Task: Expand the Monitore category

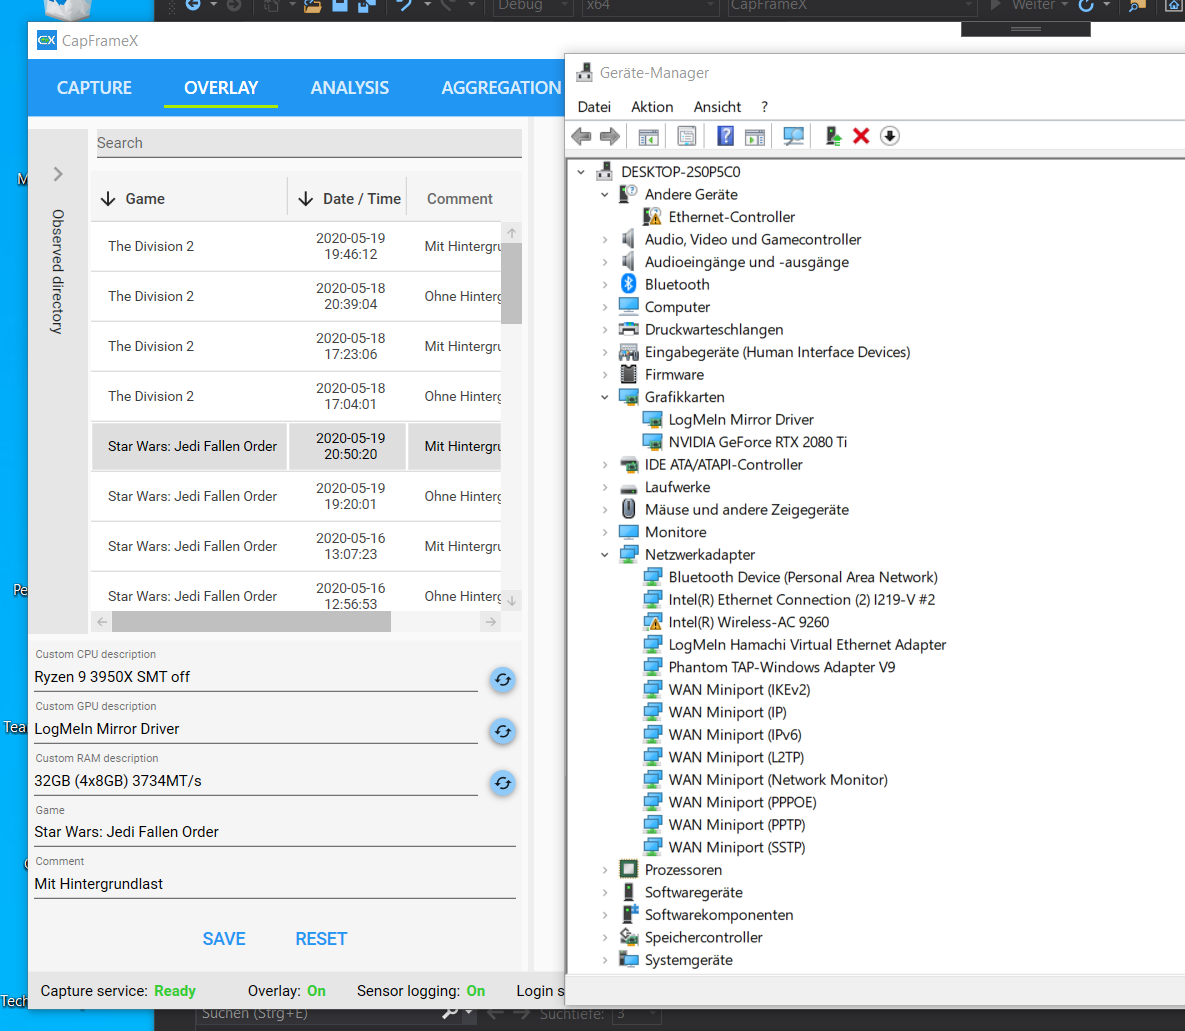Action: pos(605,532)
